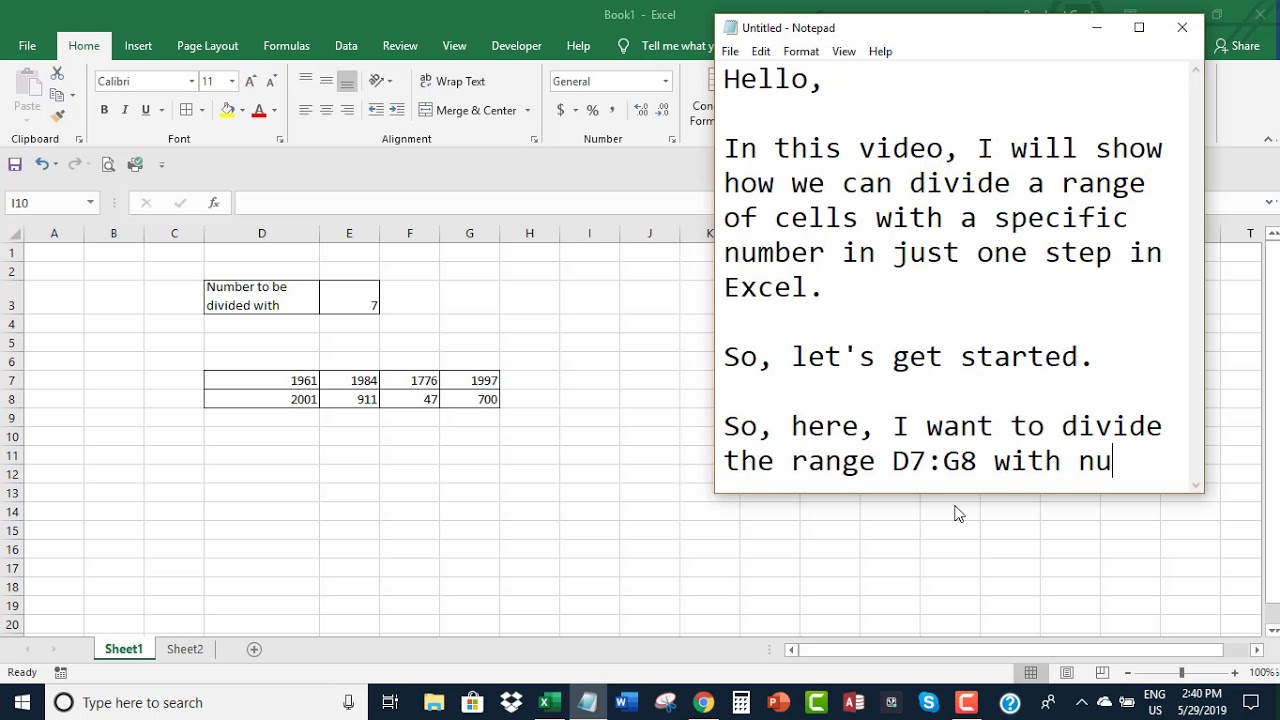Open Notepad's Edit menu
This screenshot has width=1280, height=720.
coord(761,51)
